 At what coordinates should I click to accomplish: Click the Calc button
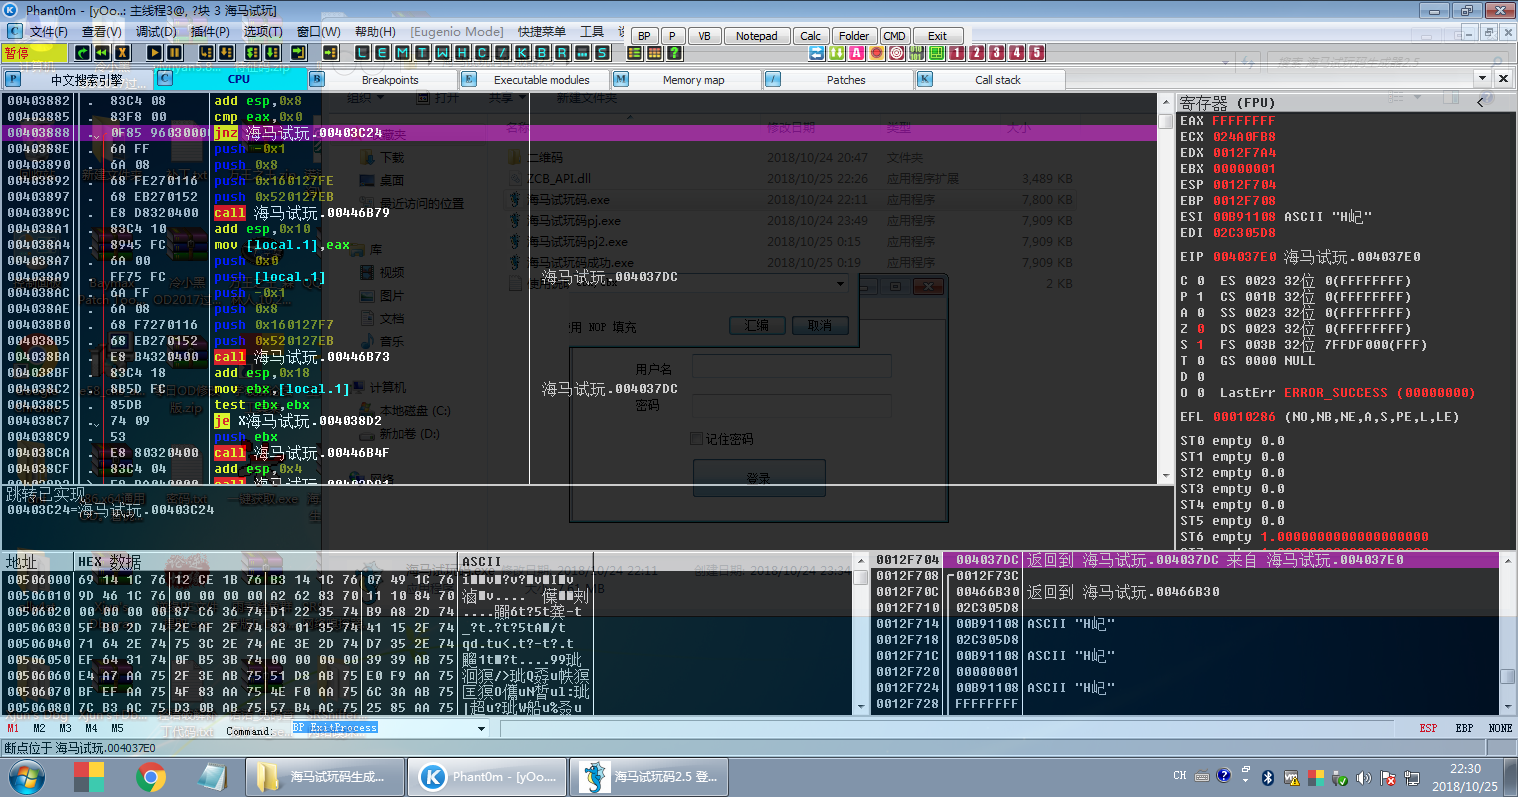coord(810,36)
